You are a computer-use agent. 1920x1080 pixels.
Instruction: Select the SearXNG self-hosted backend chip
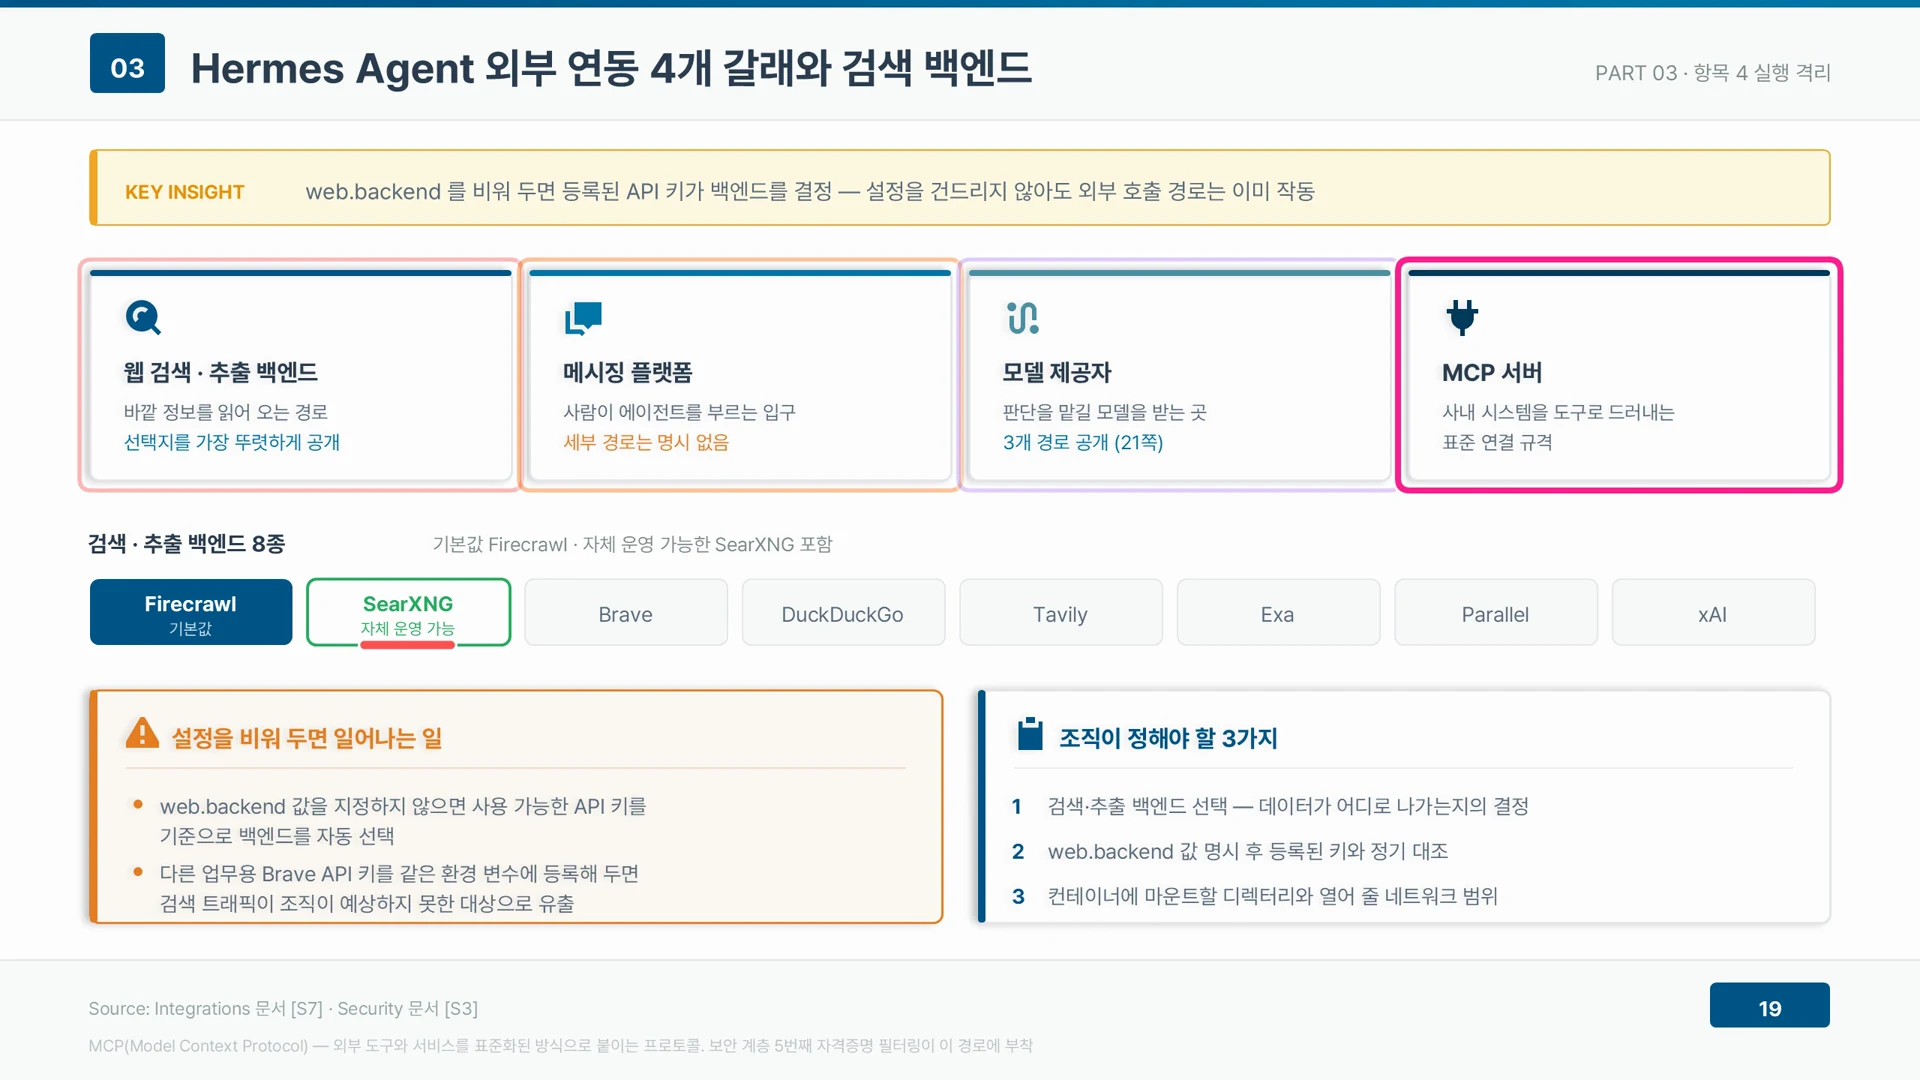408,612
